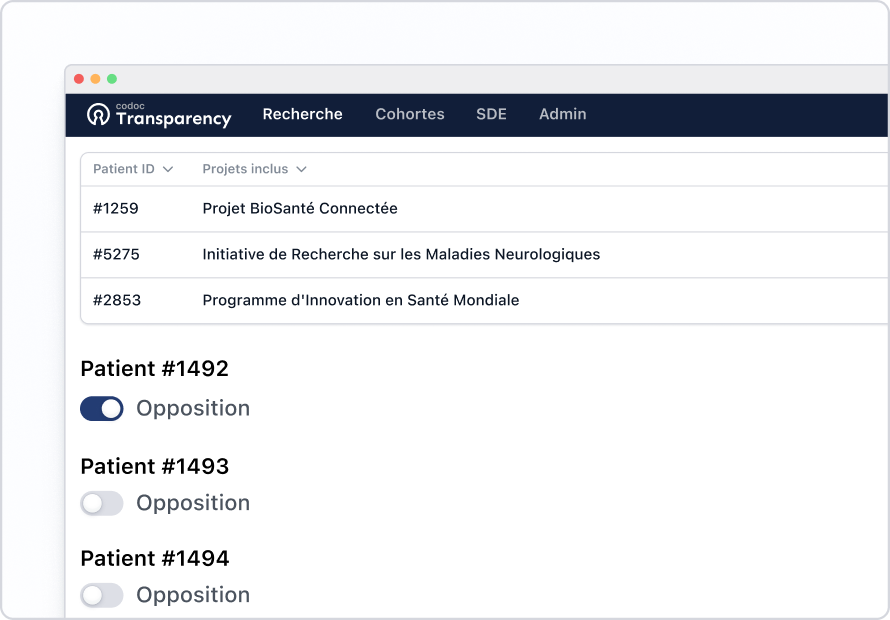The width and height of the screenshot is (890, 620).
Task: Click the yellow minimize window button
Action: 95,79
